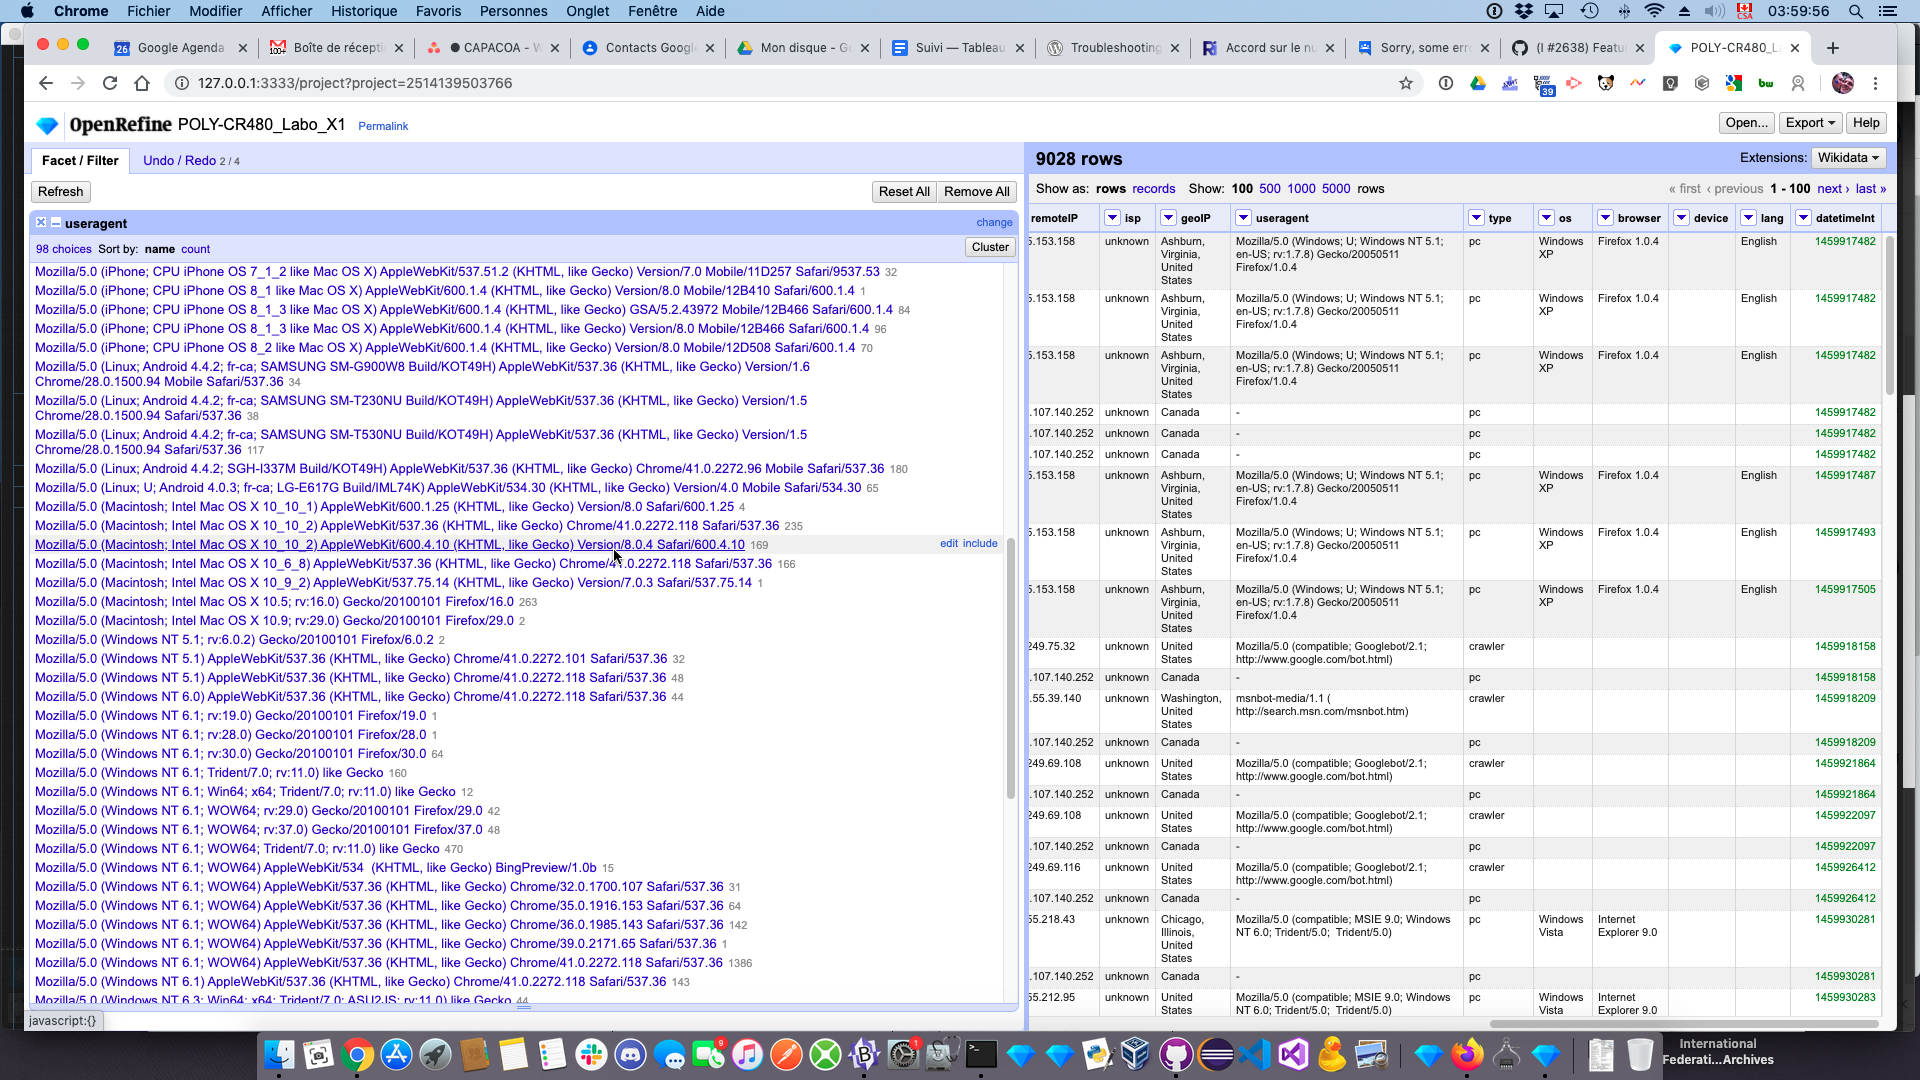This screenshot has height=1080, width=1920.
Task: Show 5000 rows per page
Action: click(x=1336, y=189)
